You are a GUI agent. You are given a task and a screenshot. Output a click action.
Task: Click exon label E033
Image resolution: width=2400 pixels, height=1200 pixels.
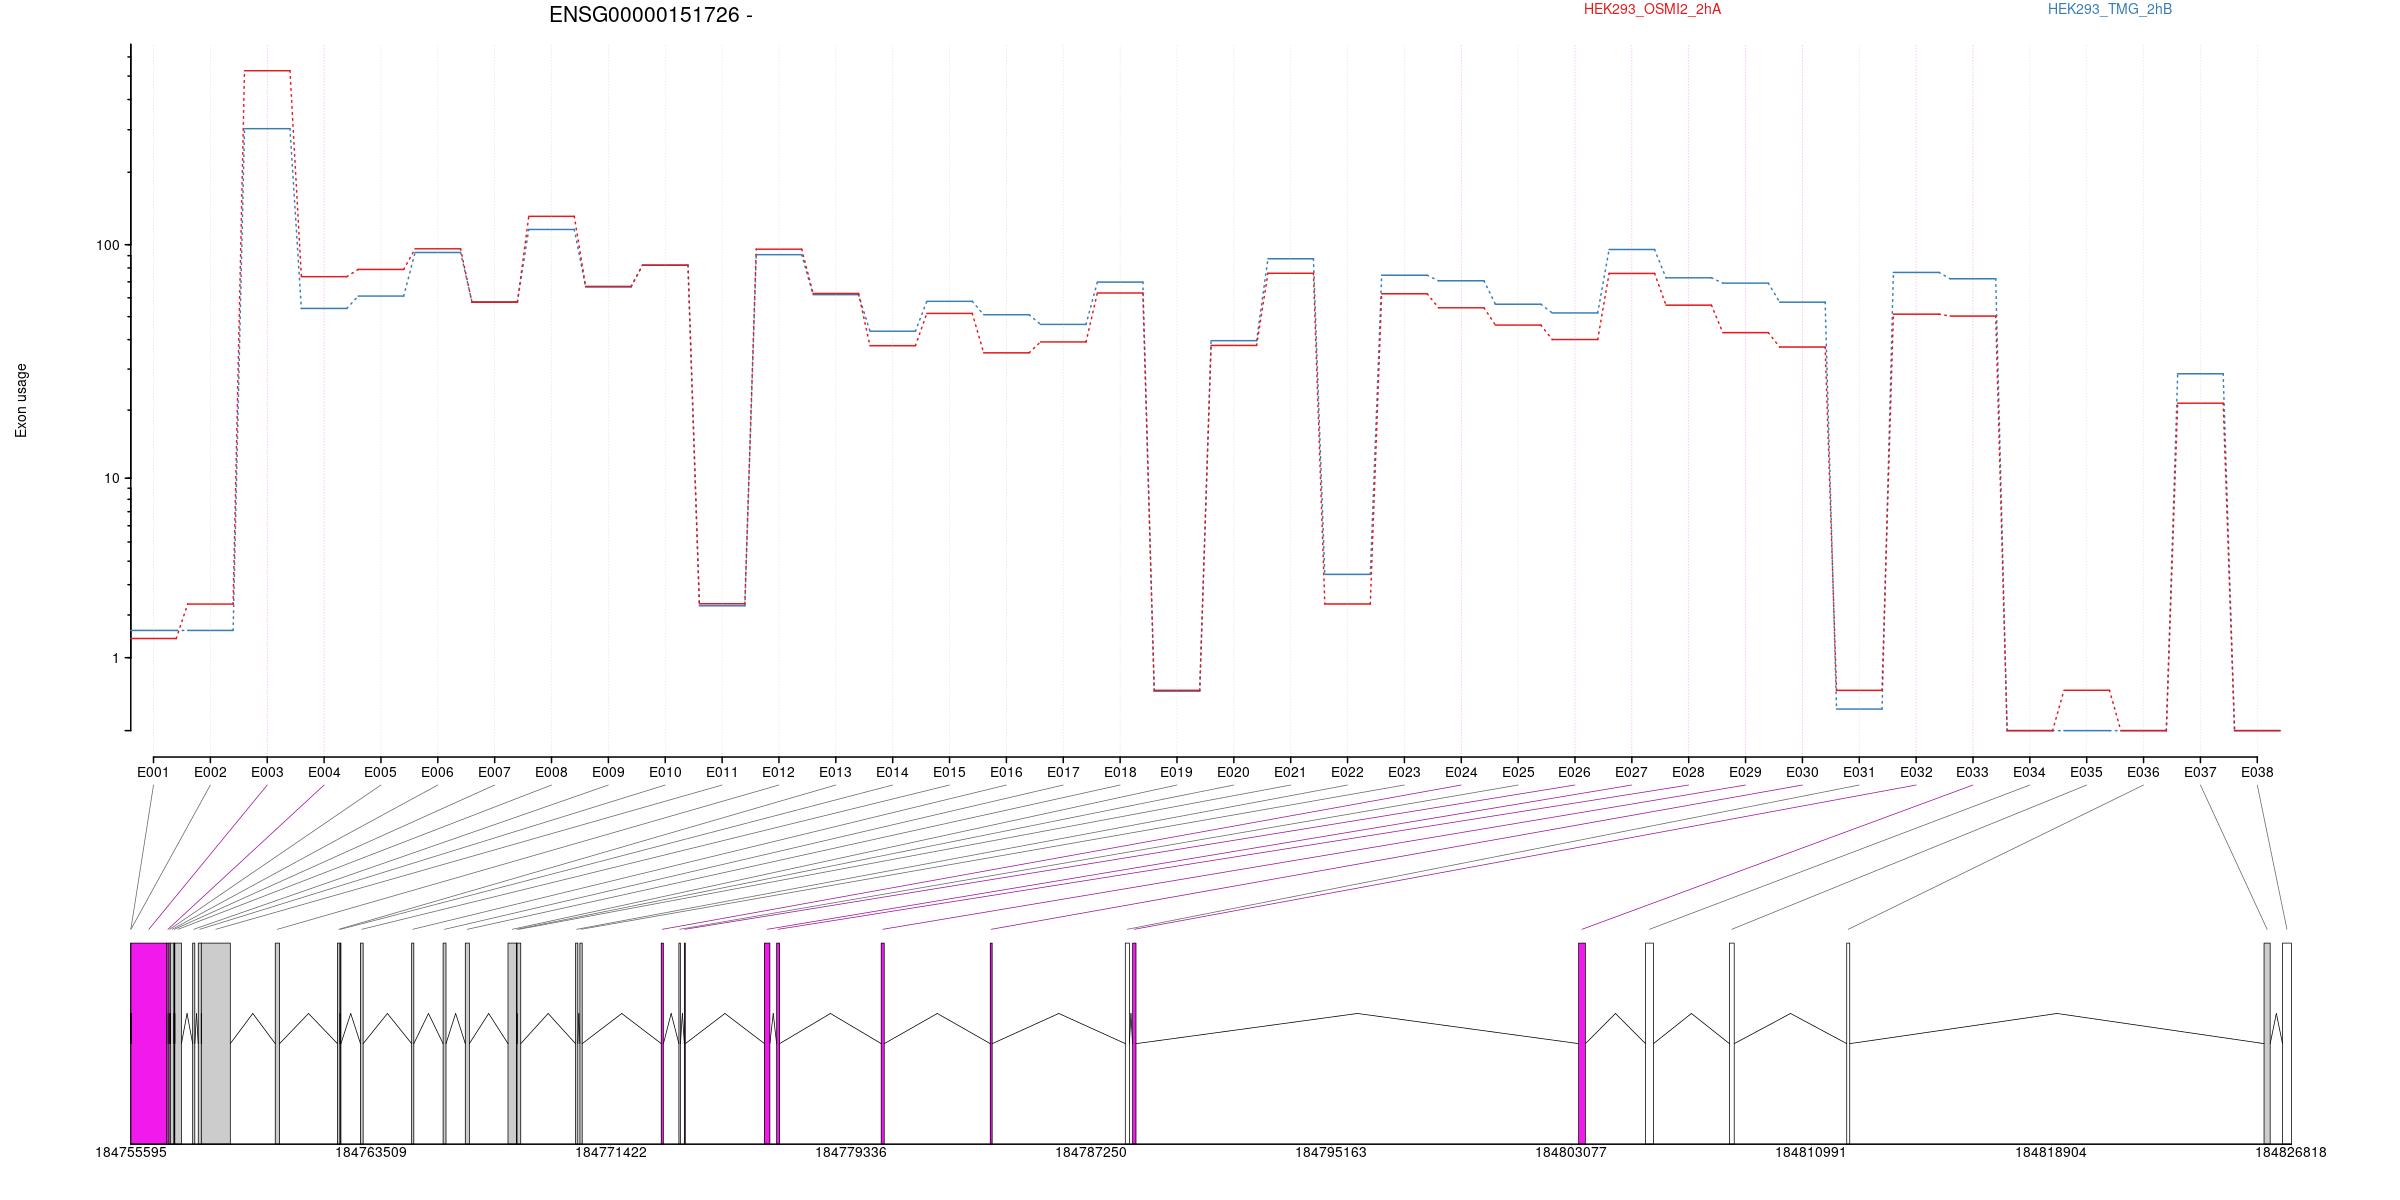pyautogui.click(x=1972, y=772)
